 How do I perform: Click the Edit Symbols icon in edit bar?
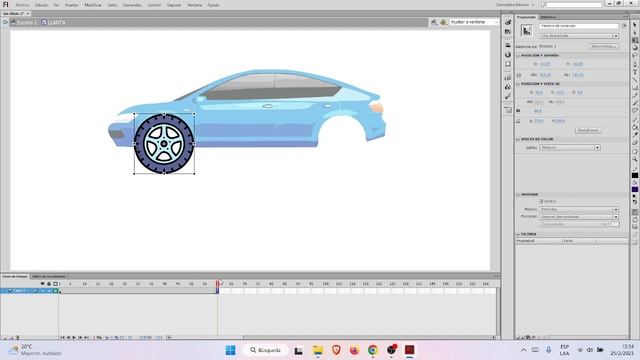(x=444, y=22)
